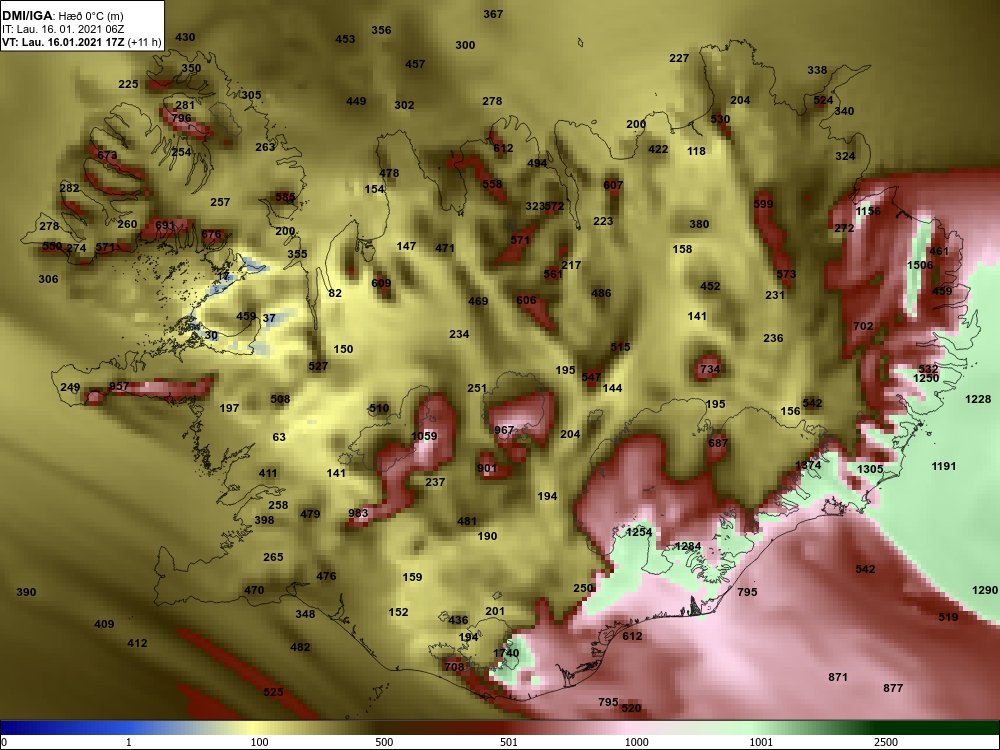Click the 227 value on the map
The image size is (1000, 750).
tap(679, 58)
